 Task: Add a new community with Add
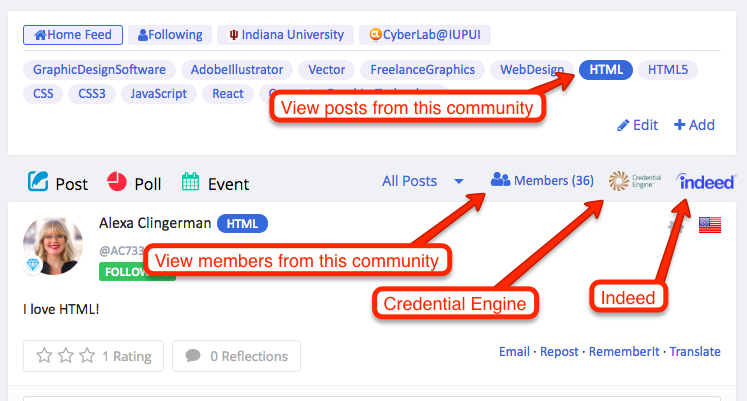[x=694, y=125]
